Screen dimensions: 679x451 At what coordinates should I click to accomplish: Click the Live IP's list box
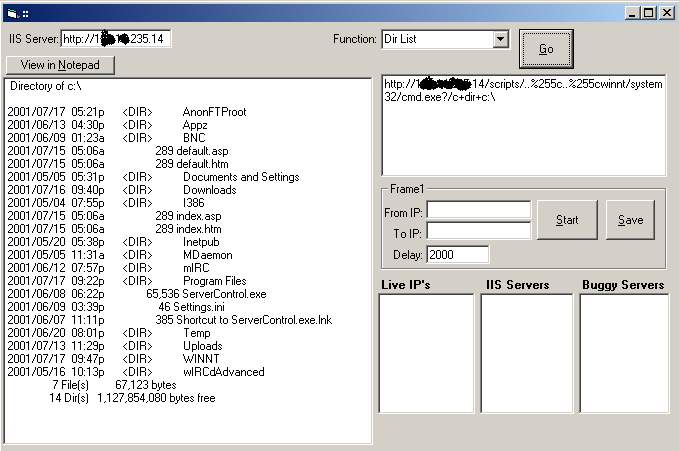(x=424, y=367)
